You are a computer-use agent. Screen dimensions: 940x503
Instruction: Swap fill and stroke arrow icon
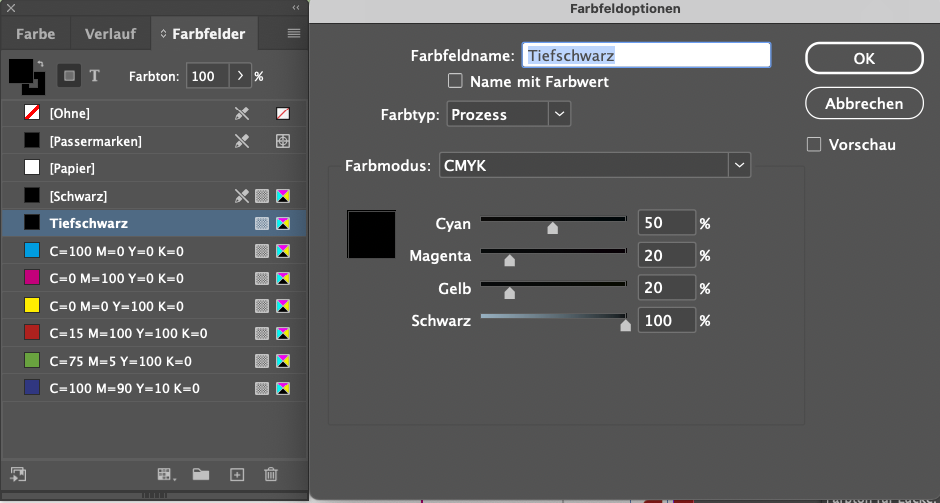pyautogui.click(x=40, y=64)
